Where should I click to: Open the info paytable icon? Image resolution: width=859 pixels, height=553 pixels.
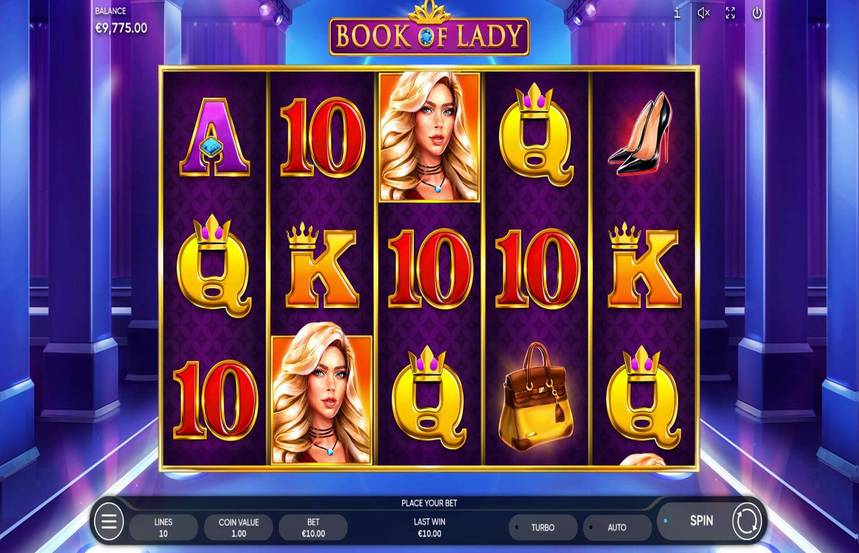(678, 13)
